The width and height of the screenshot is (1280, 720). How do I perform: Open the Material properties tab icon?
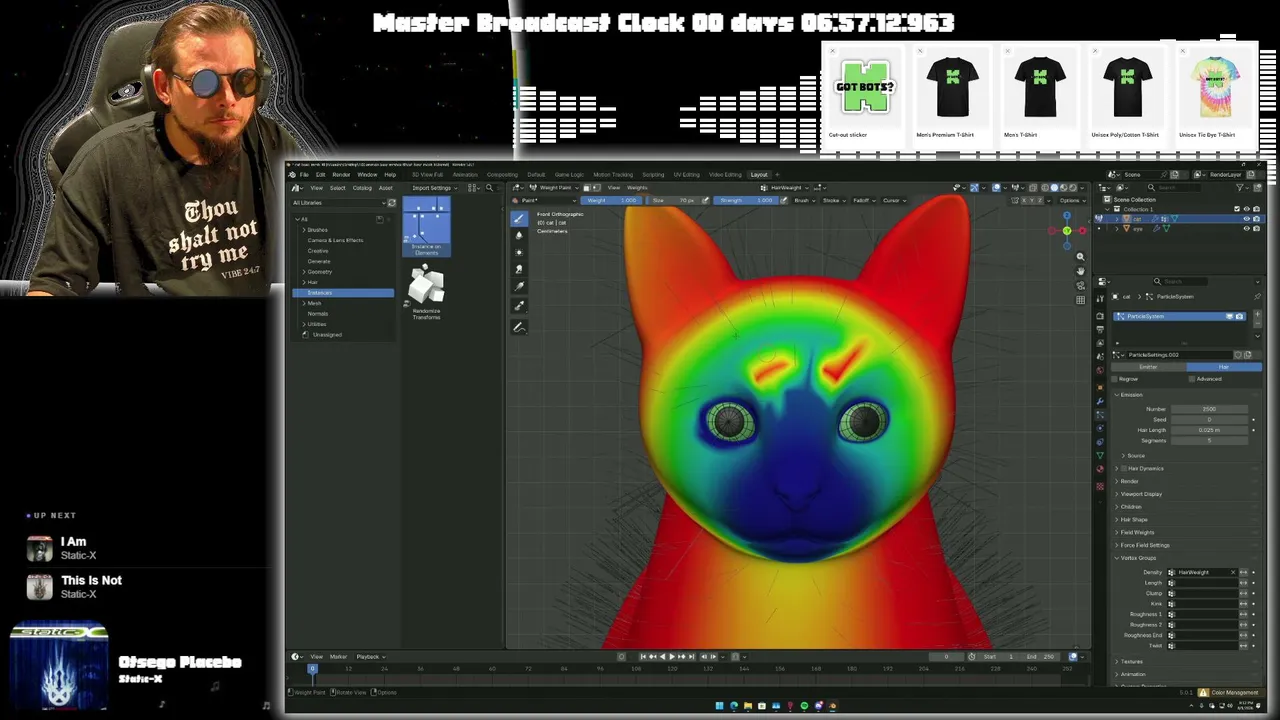[x=1100, y=469]
